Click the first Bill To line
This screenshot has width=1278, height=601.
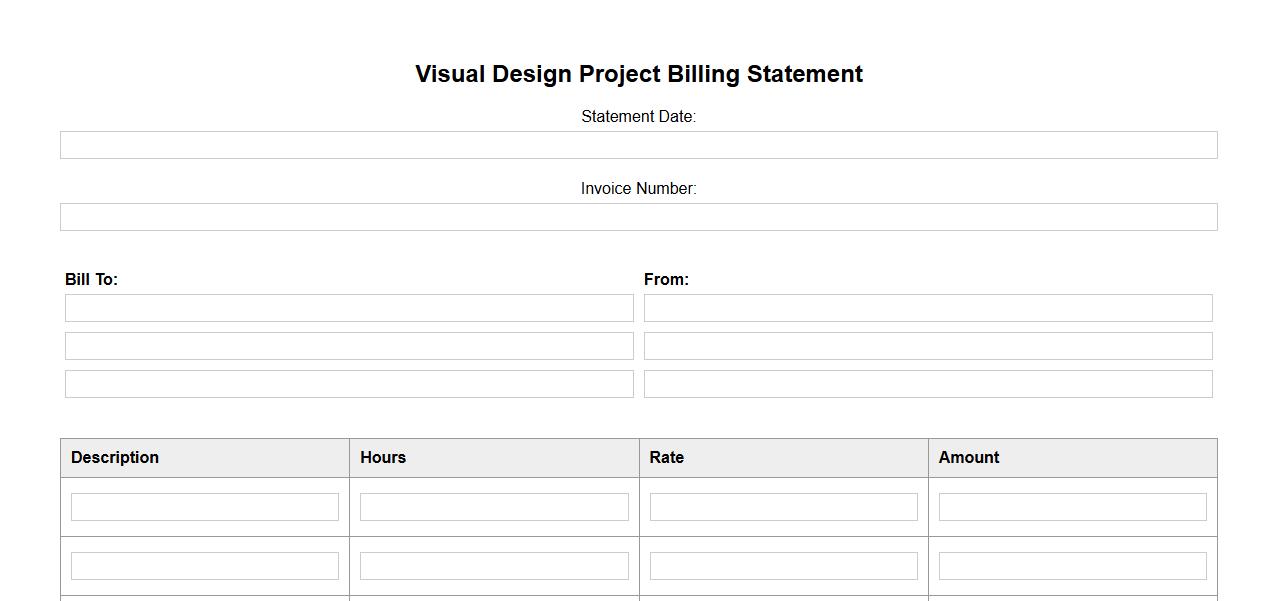tap(349, 308)
